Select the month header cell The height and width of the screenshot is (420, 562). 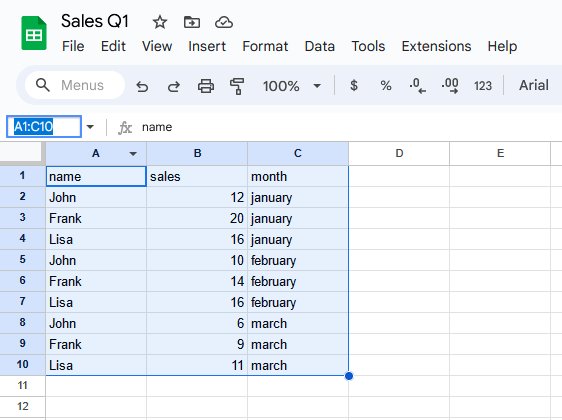click(298, 176)
